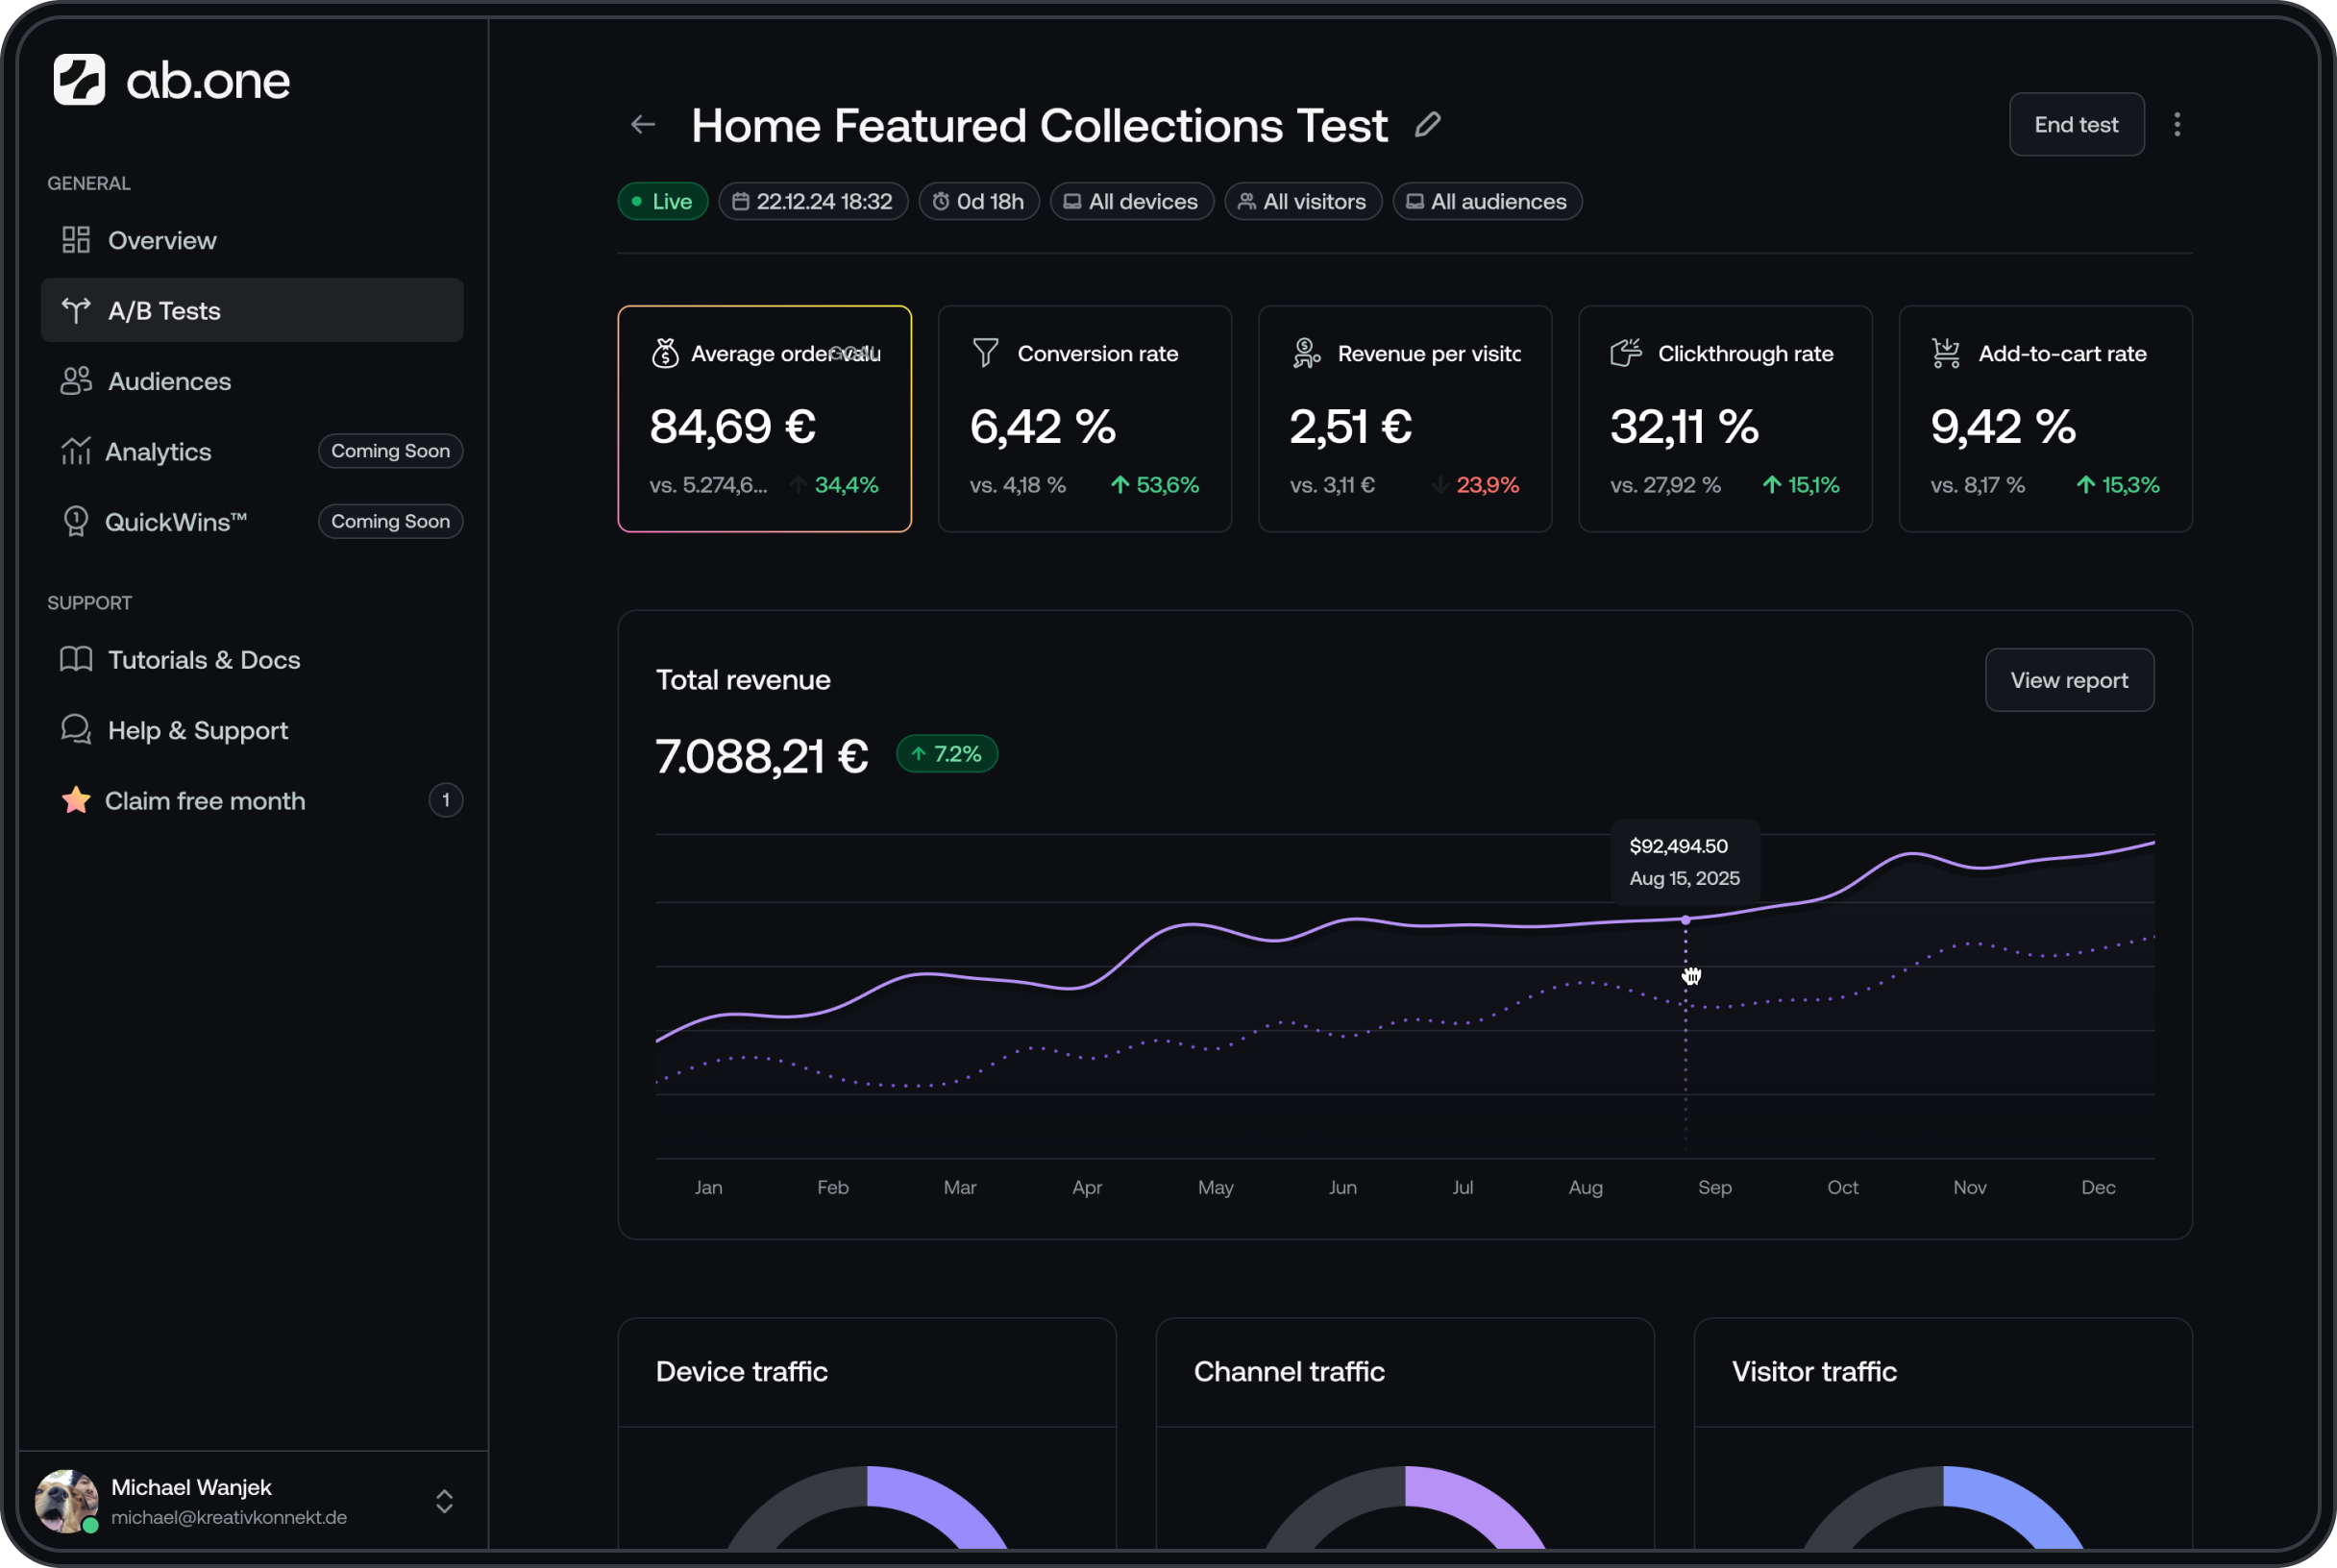Click the ab.one logo icon

point(79,80)
